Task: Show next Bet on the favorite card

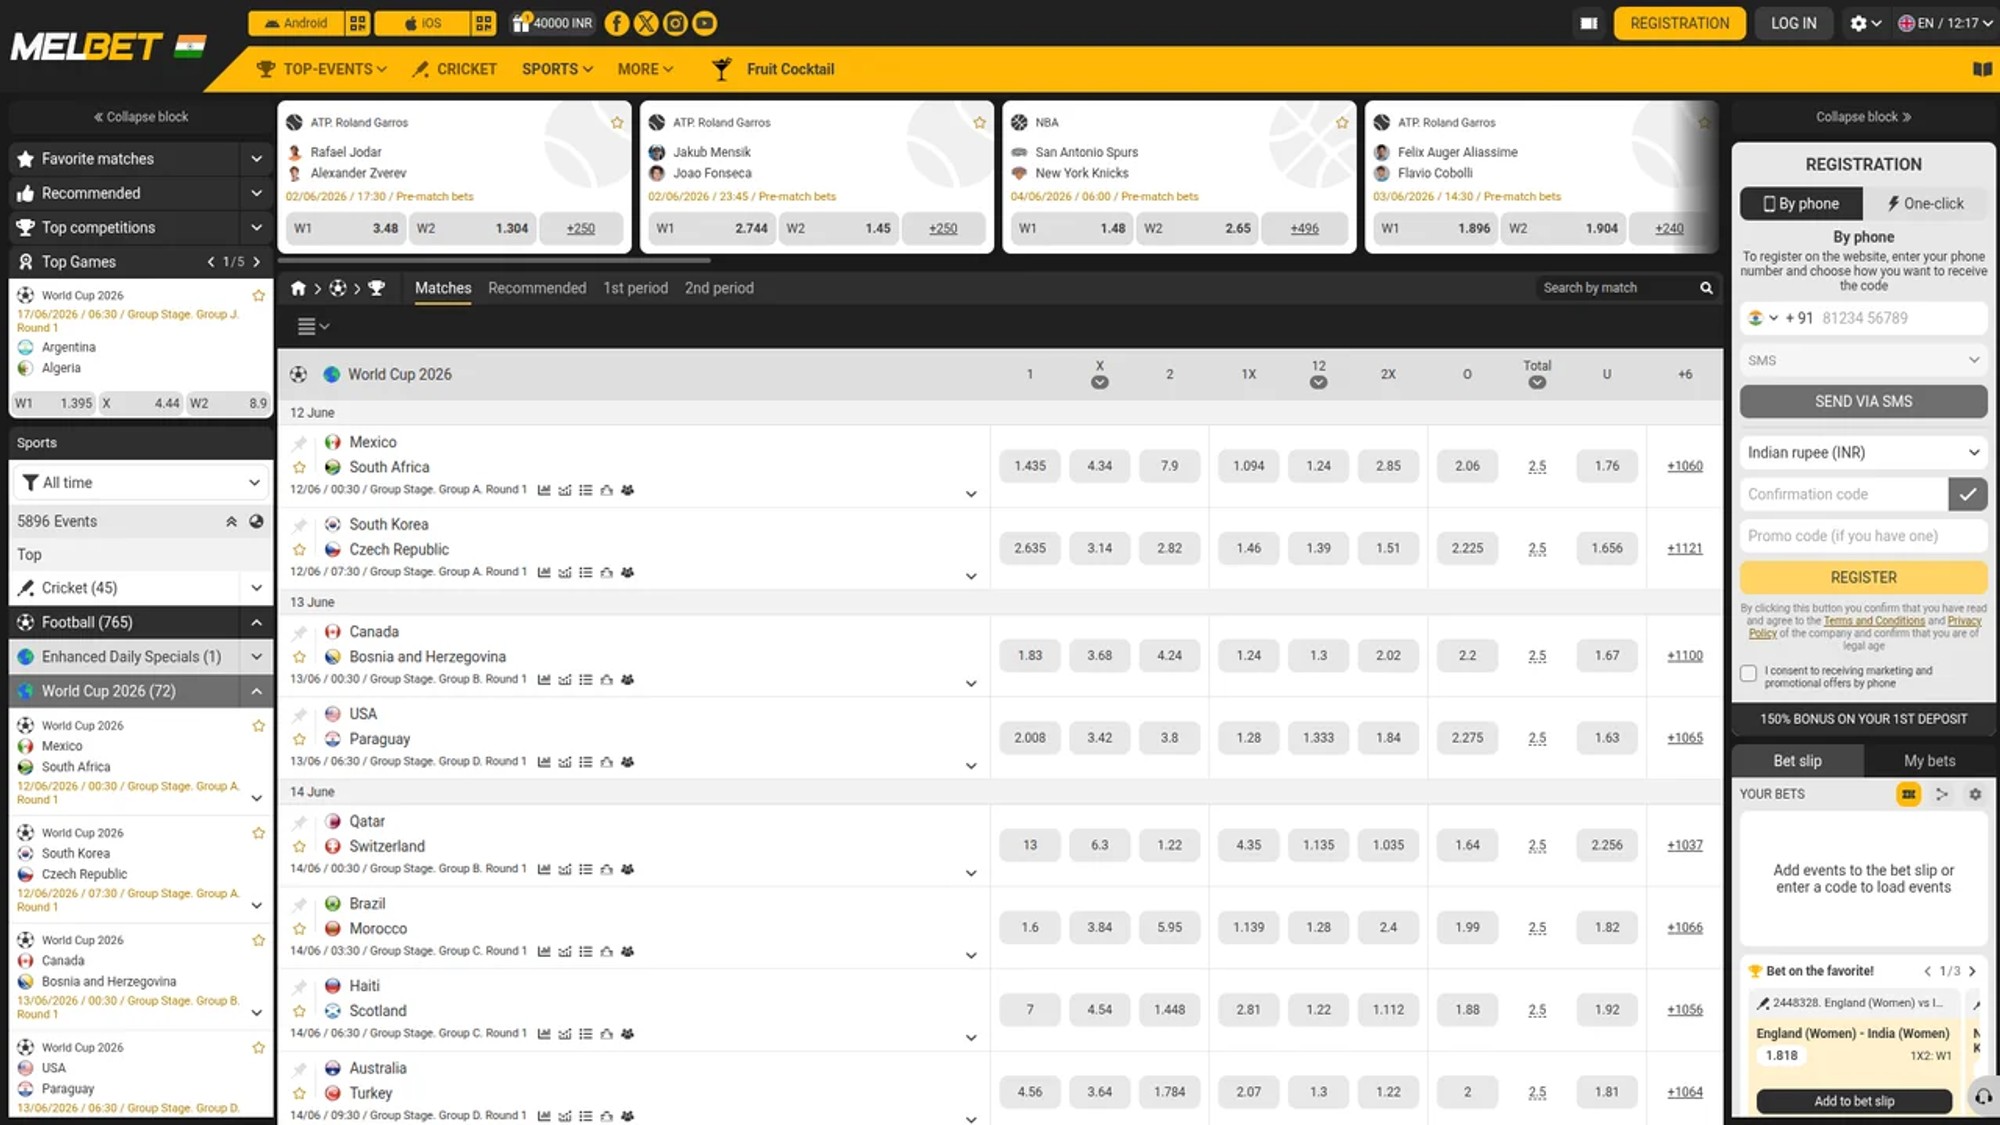Action: [1972, 971]
